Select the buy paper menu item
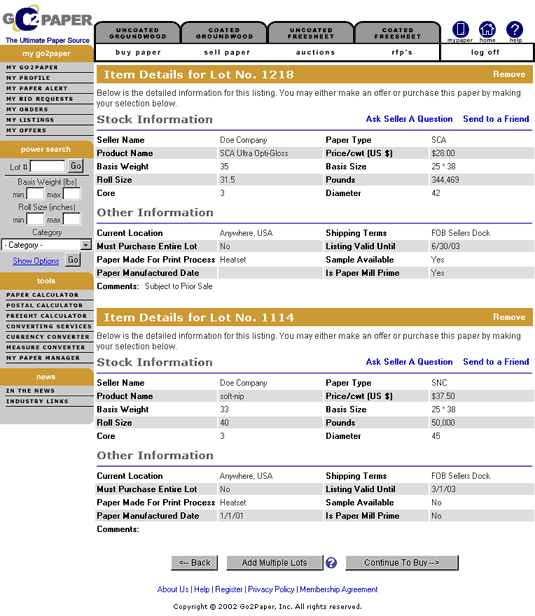The image size is (535, 616). tap(138, 52)
